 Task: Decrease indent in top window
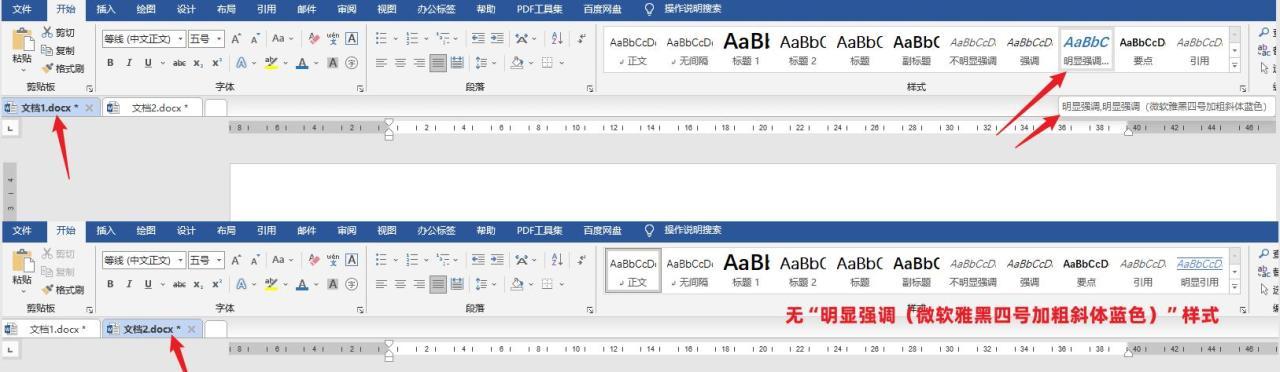tap(478, 39)
